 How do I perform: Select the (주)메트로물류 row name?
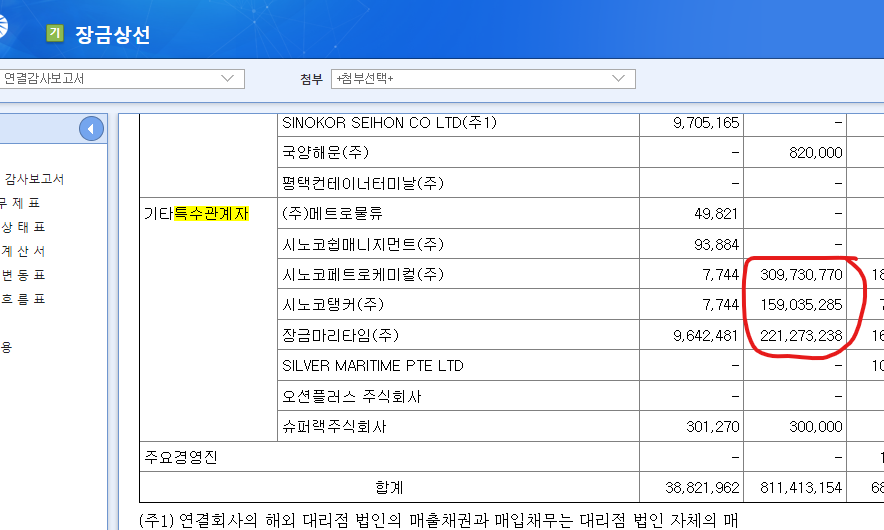click(332, 213)
